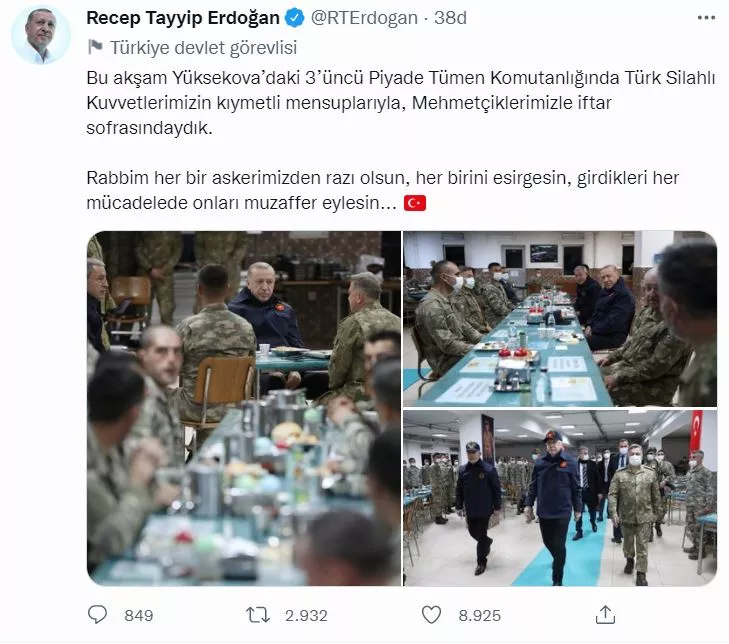Click the blue verified badge

295,18
